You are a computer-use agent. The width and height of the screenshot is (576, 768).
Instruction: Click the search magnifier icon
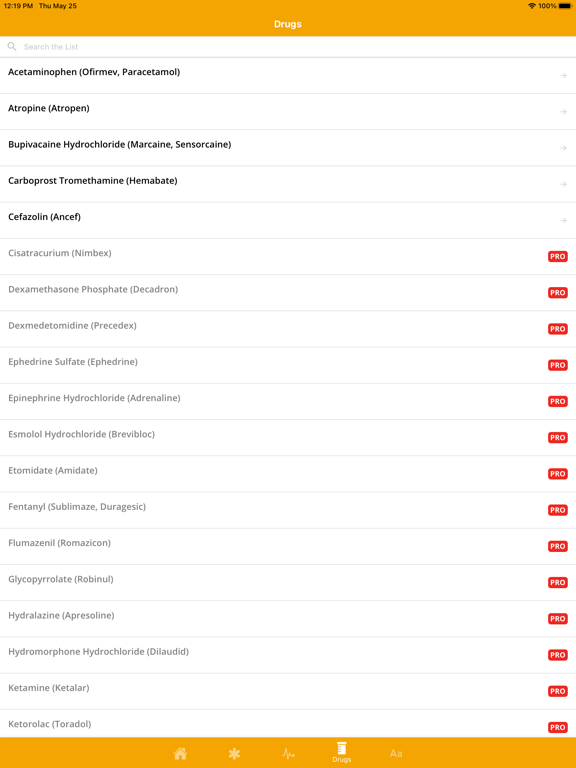[12, 47]
